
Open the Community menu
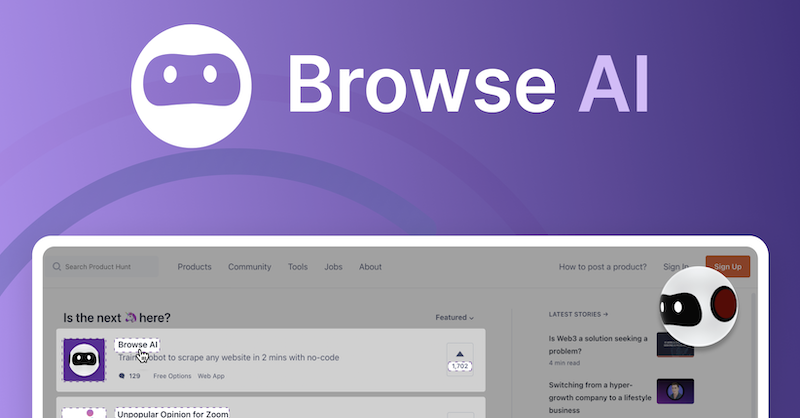point(249,266)
